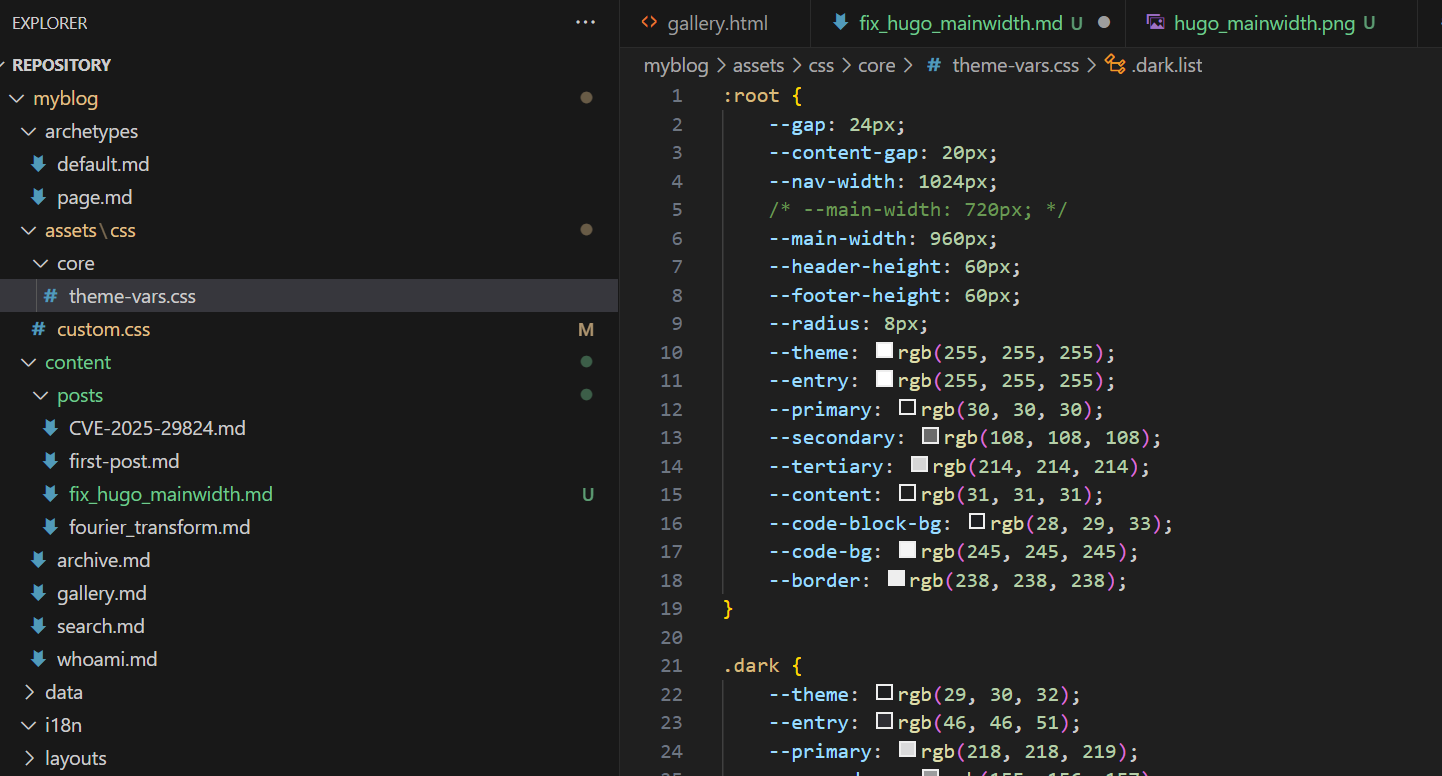
Task: Click the markdown arrow icon beside whoami.md
Action: (38, 659)
